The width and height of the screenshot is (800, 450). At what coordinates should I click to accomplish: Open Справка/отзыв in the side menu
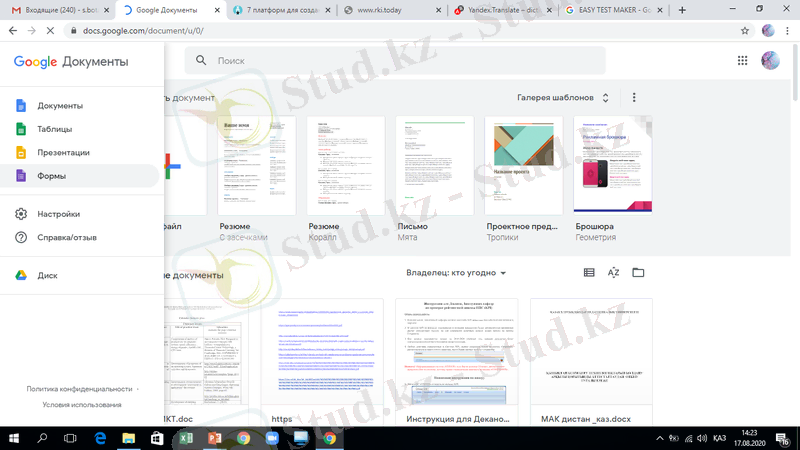pos(80,237)
